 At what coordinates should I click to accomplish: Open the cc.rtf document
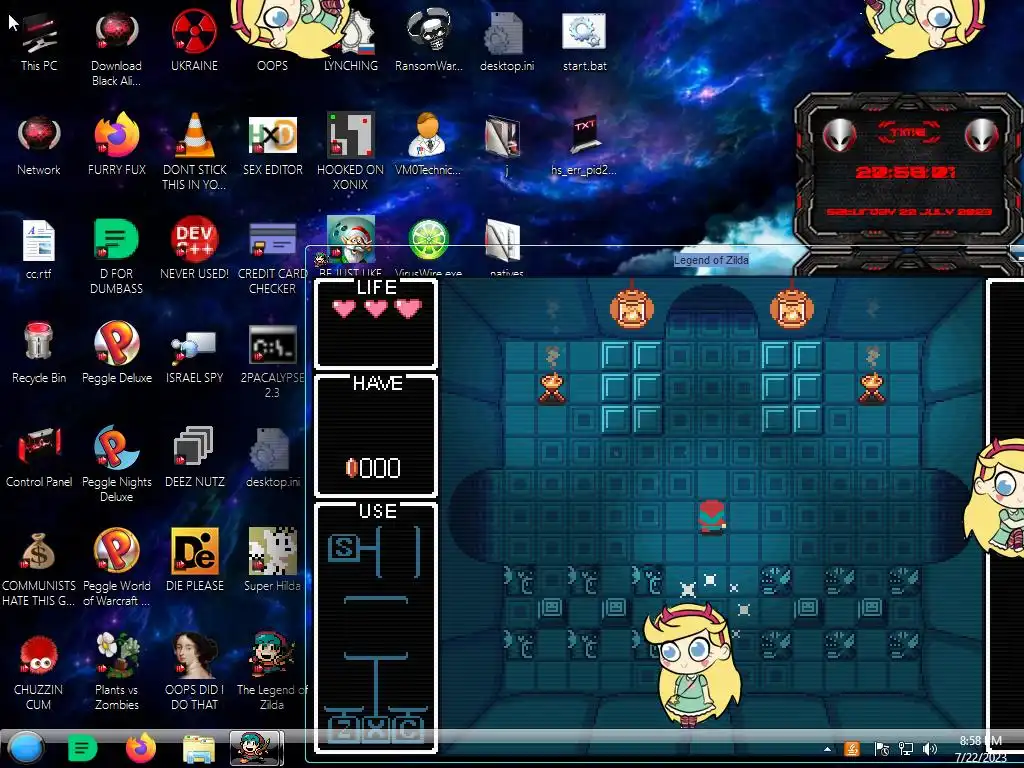pyautogui.click(x=39, y=251)
